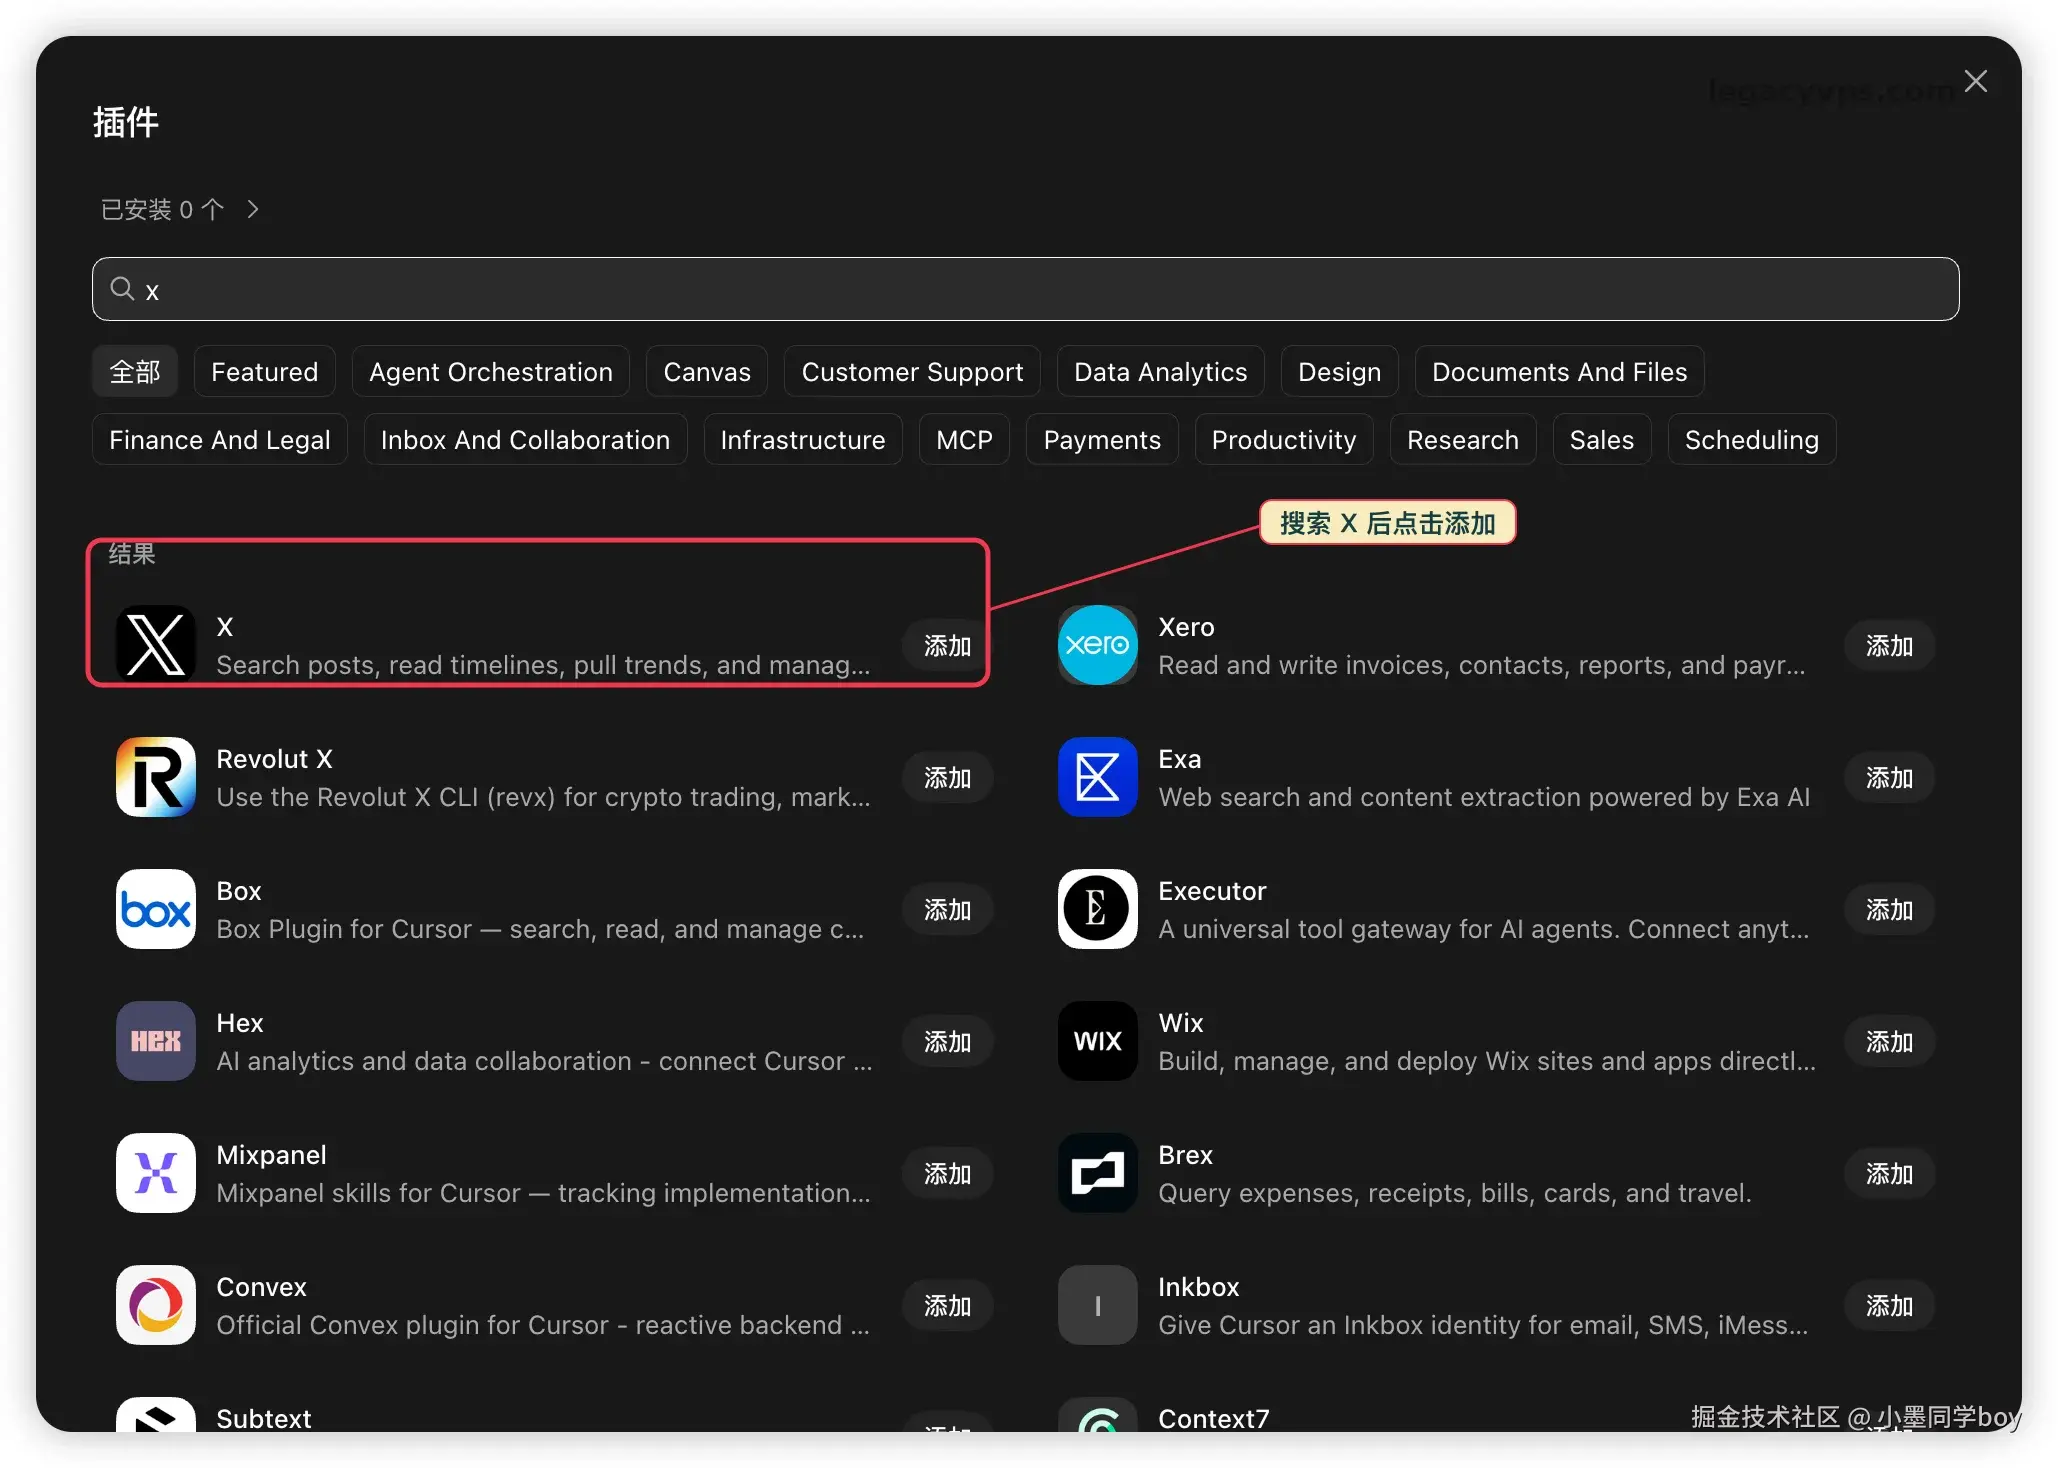Open the Inkbox plugin title

click(x=1198, y=1287)
